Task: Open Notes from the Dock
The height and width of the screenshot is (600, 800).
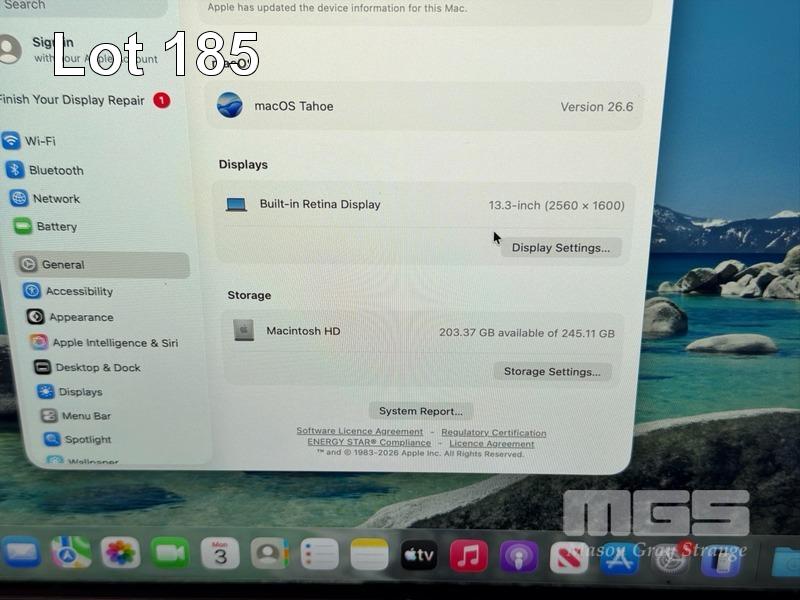Action: (x=369, y=554)
